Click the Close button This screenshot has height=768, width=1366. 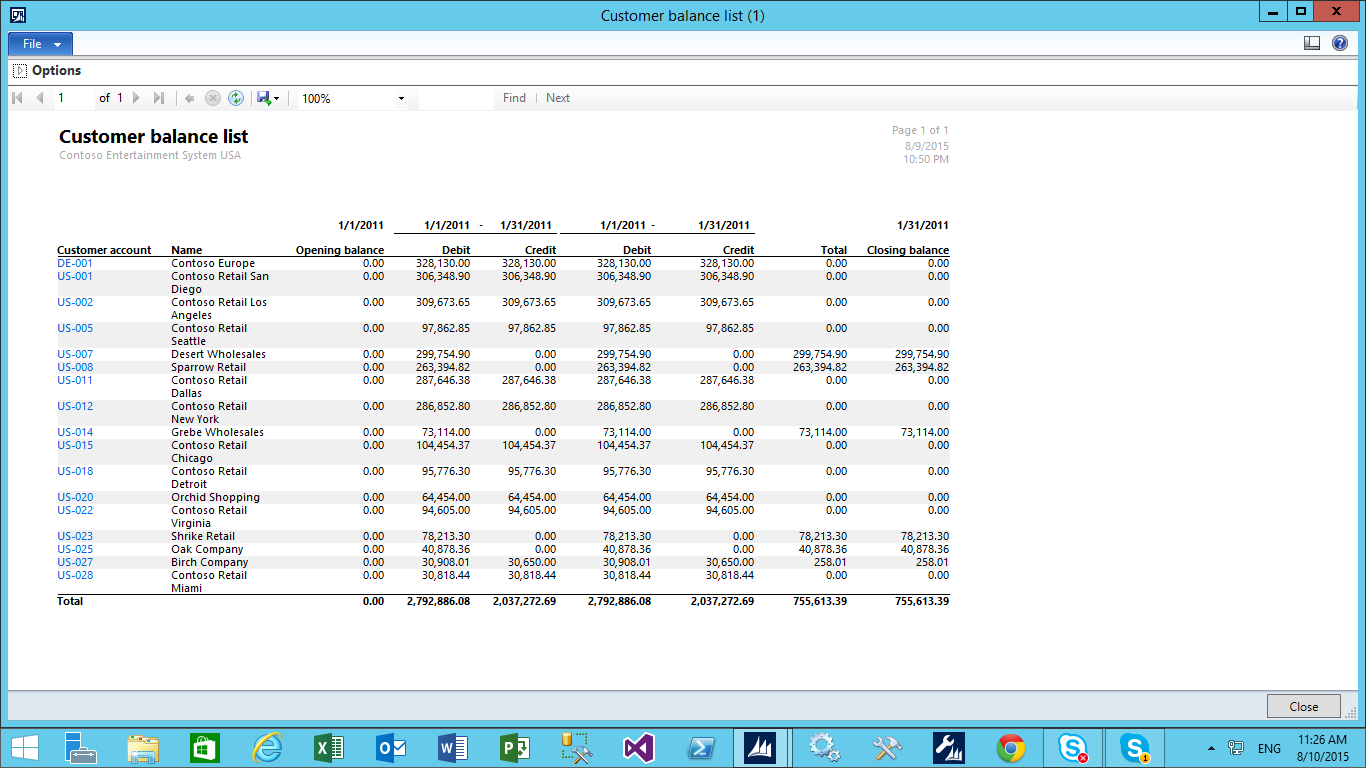coord(1304,706)
